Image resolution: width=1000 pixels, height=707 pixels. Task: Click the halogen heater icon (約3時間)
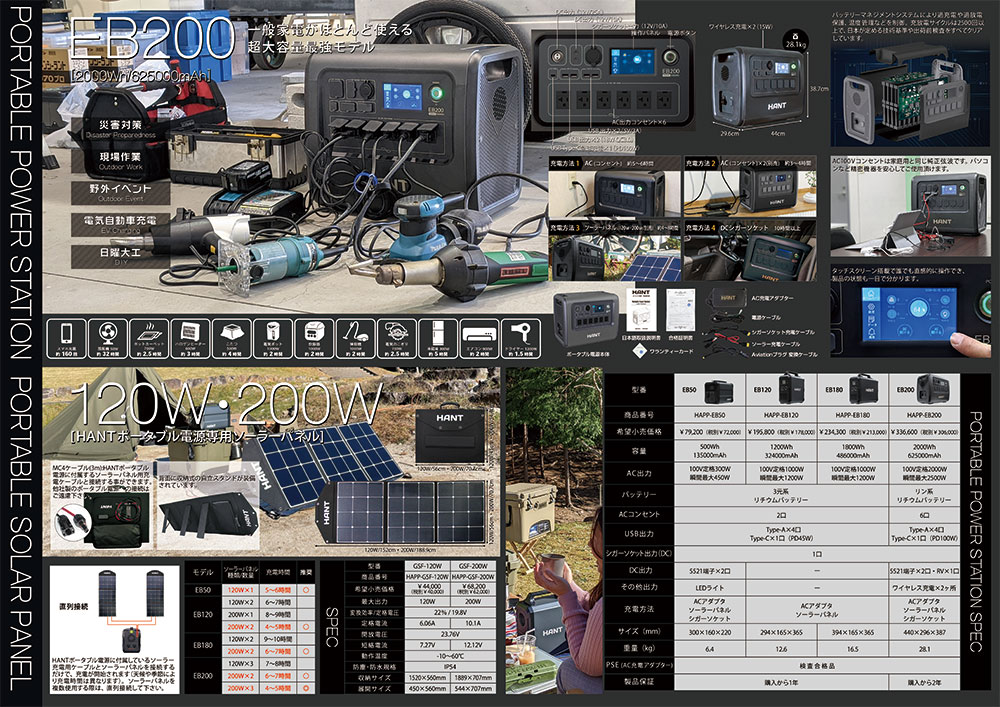point(190,339)
